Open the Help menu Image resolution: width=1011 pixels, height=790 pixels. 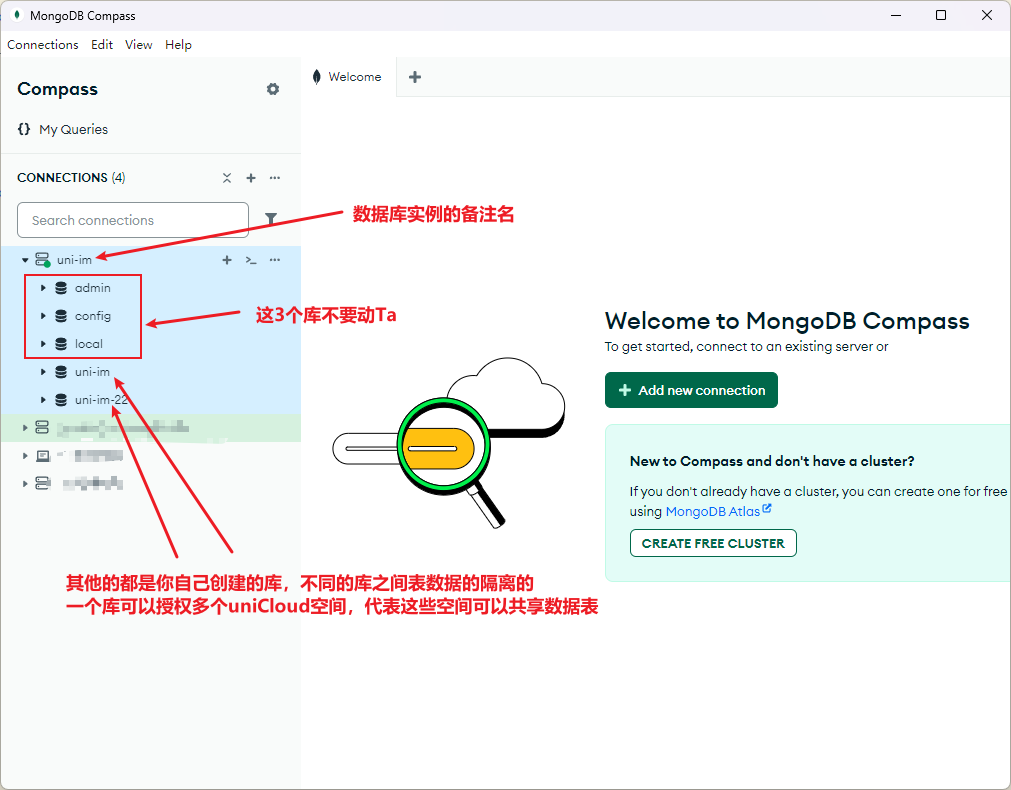click(x=178, y=44)
